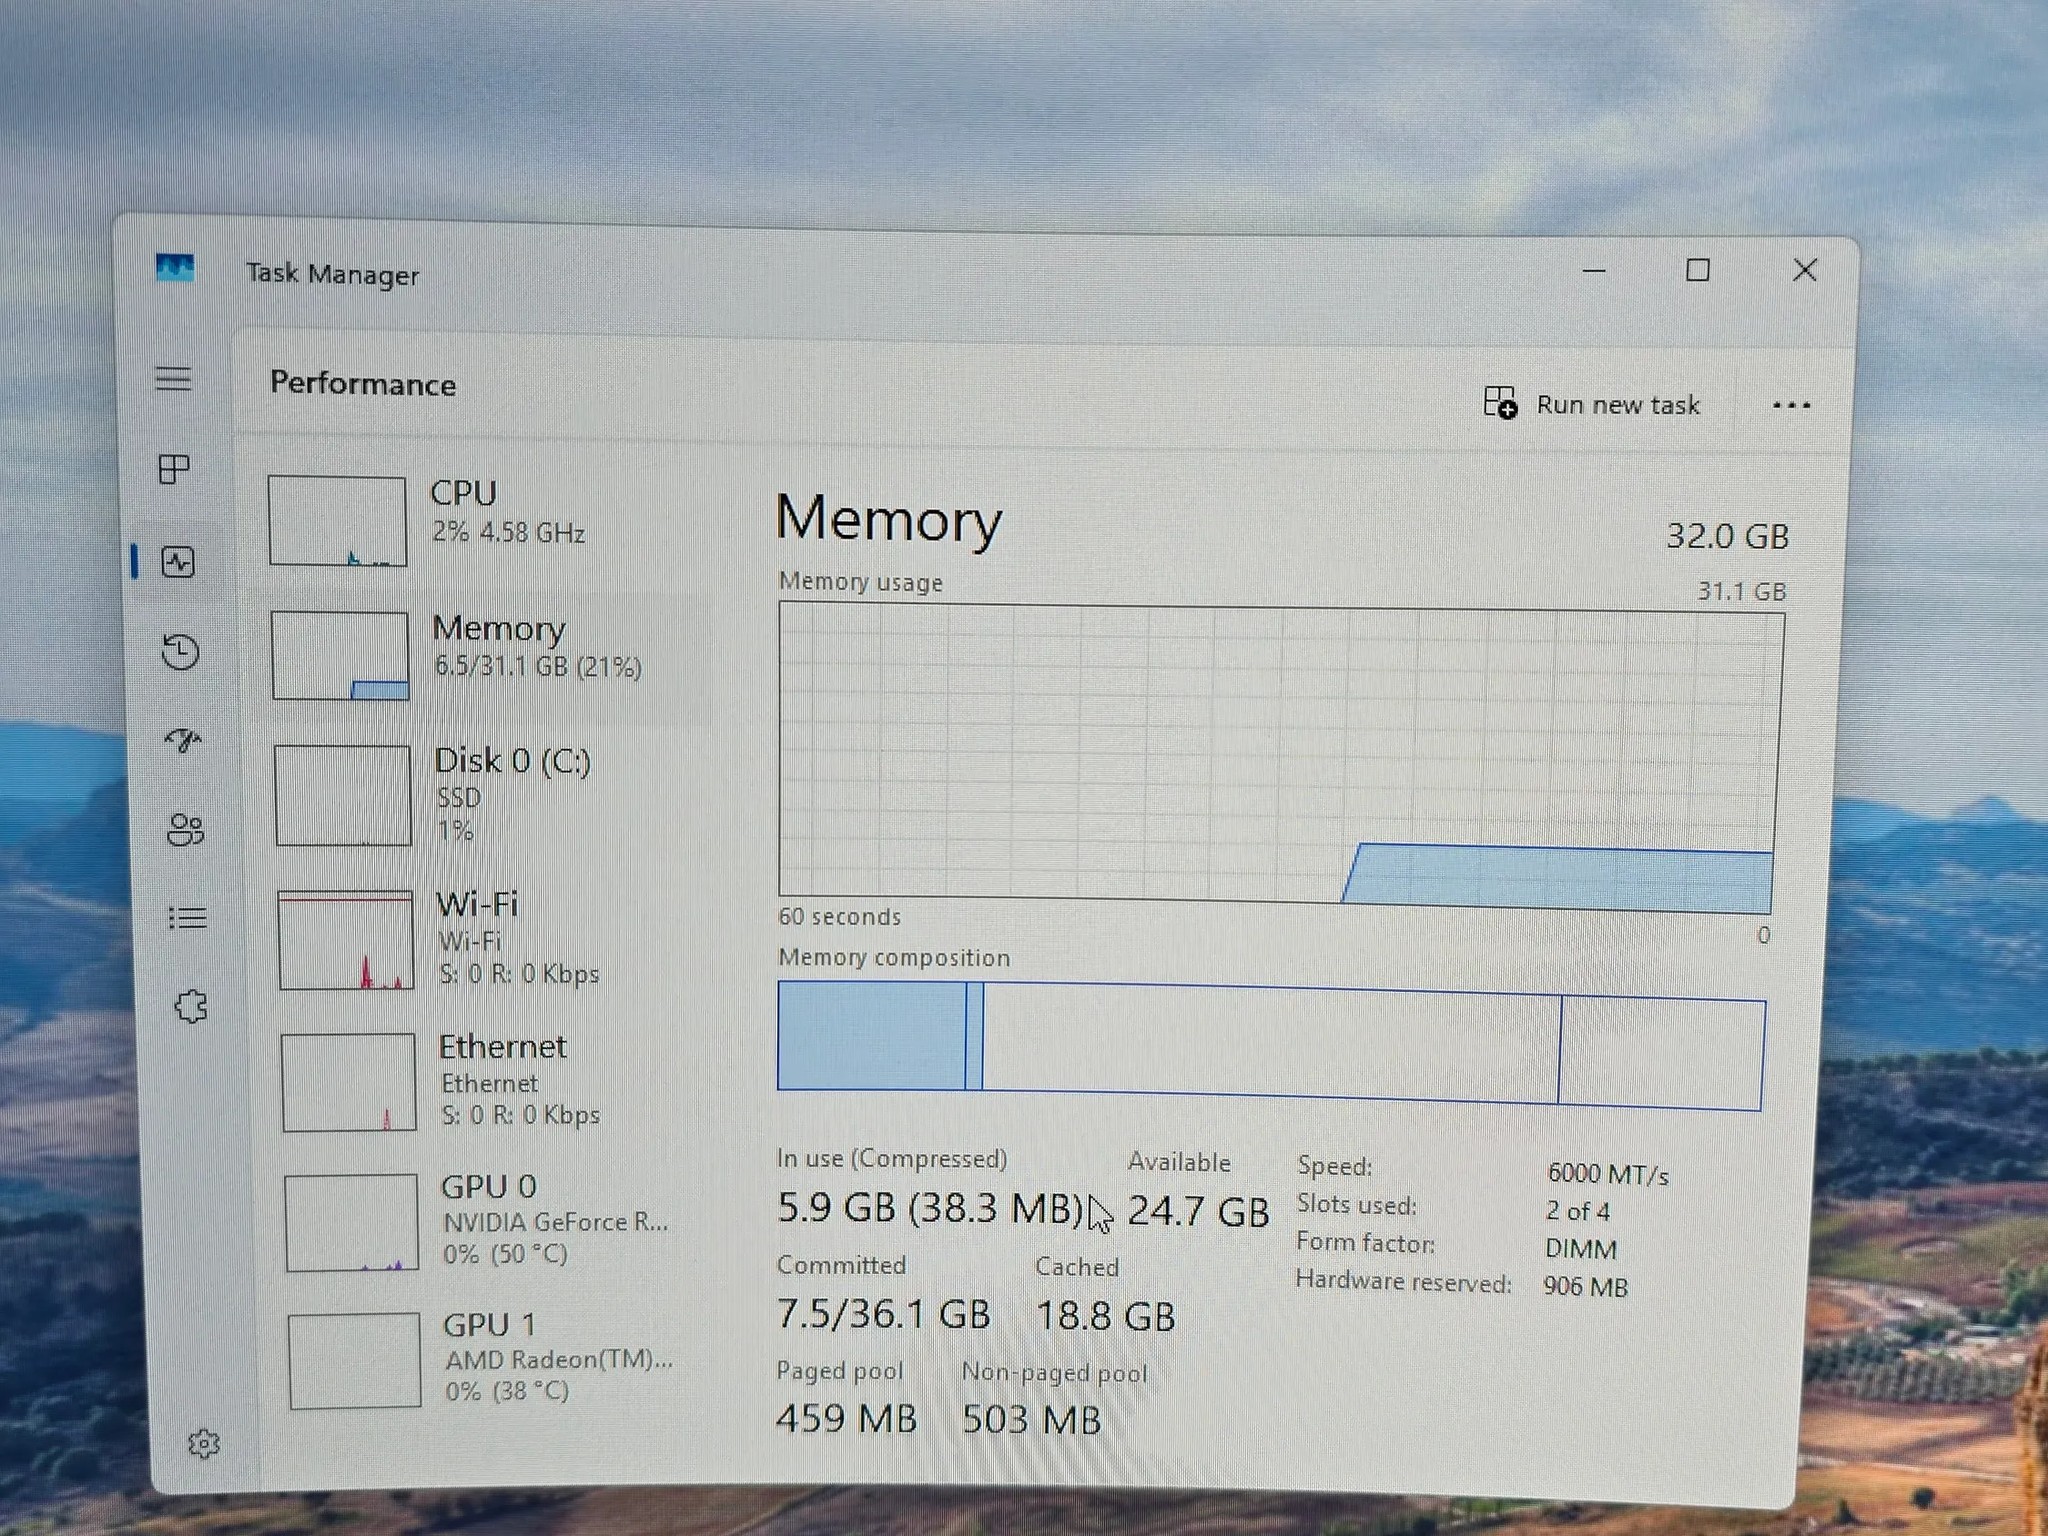
Task: Open Task Manager settings gear
Action: 203,1443
